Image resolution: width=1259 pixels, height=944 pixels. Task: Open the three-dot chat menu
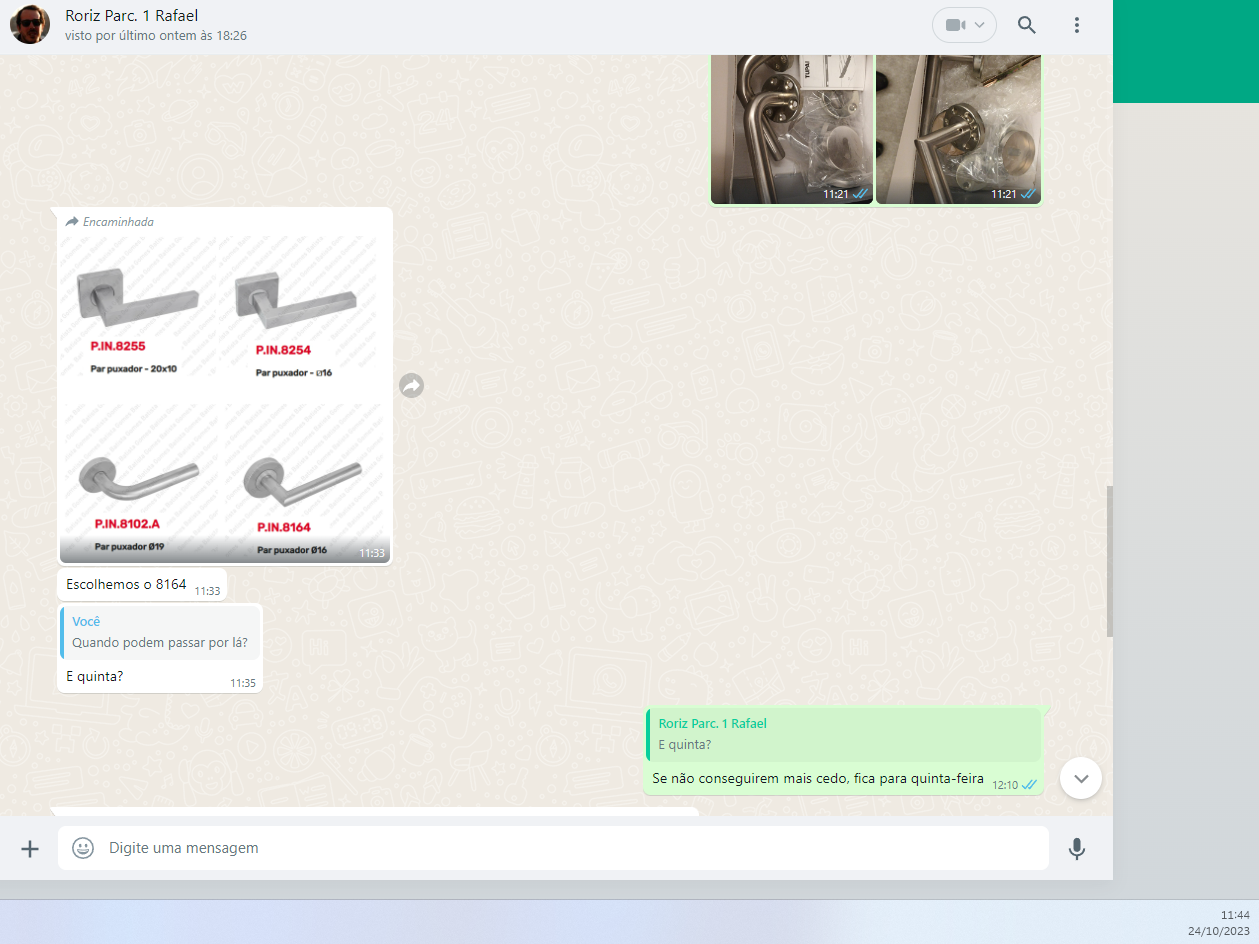pyautogui.click(x=1076, y=25)
